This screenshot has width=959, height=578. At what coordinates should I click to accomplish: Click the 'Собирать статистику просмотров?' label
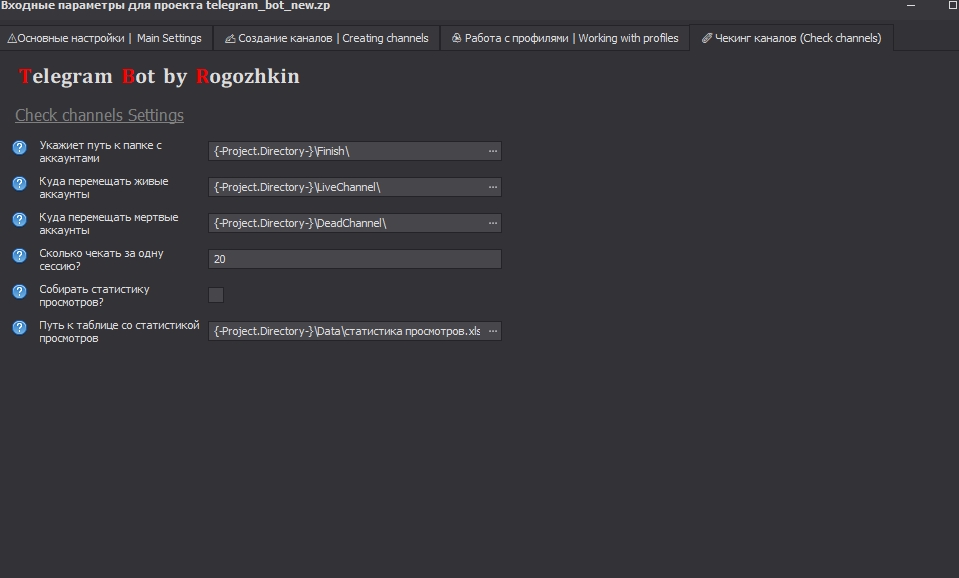[x=94, y=295]
